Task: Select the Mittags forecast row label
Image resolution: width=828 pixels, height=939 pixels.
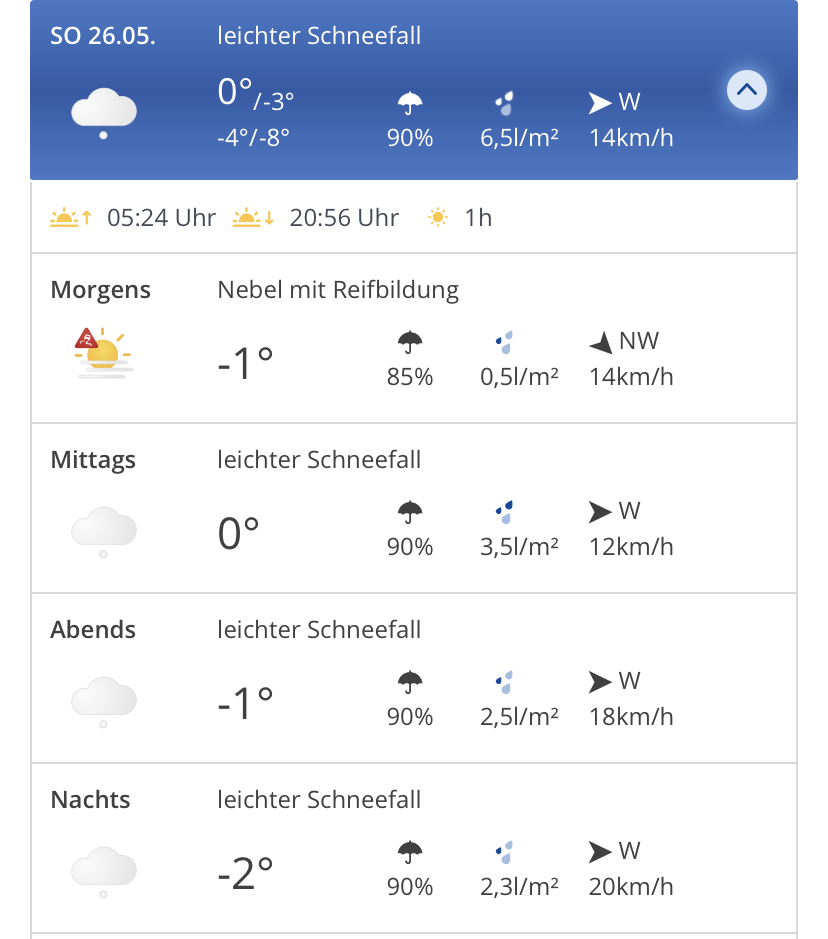Action: pyautogui.click(x=93, y=460)
